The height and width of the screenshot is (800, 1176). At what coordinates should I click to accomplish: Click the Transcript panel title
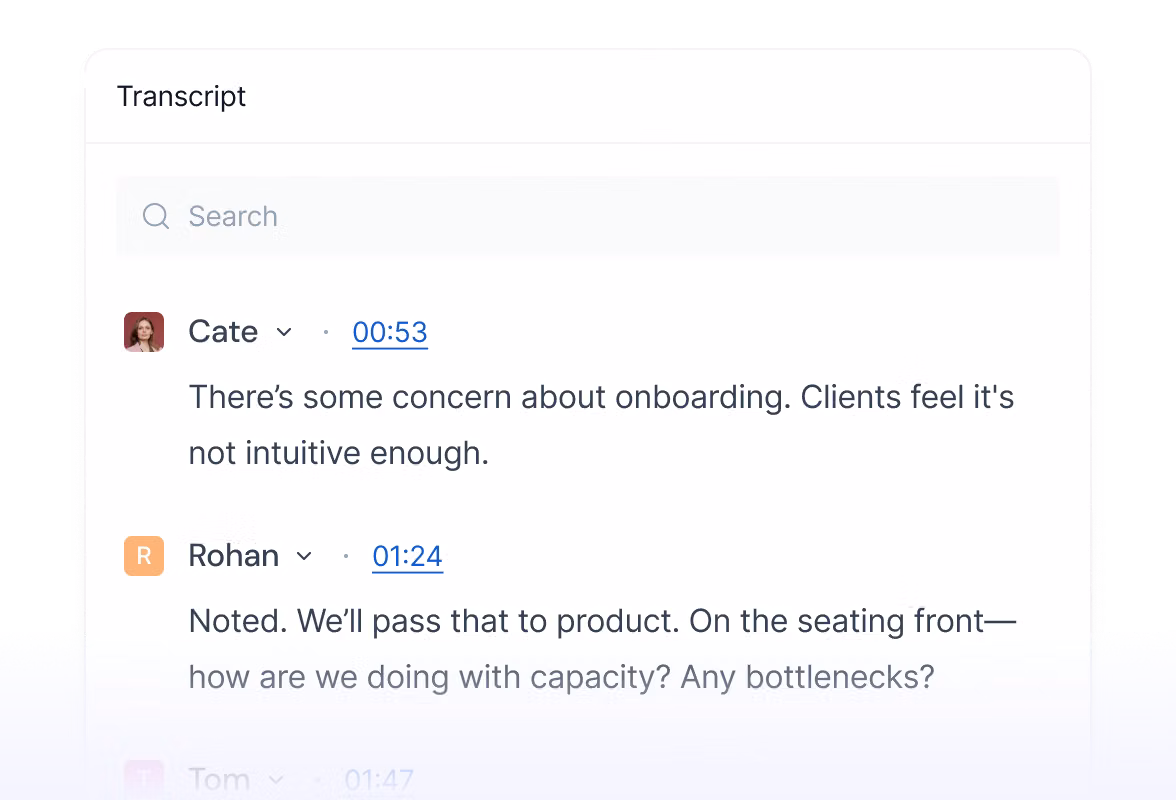coord(181,96)
